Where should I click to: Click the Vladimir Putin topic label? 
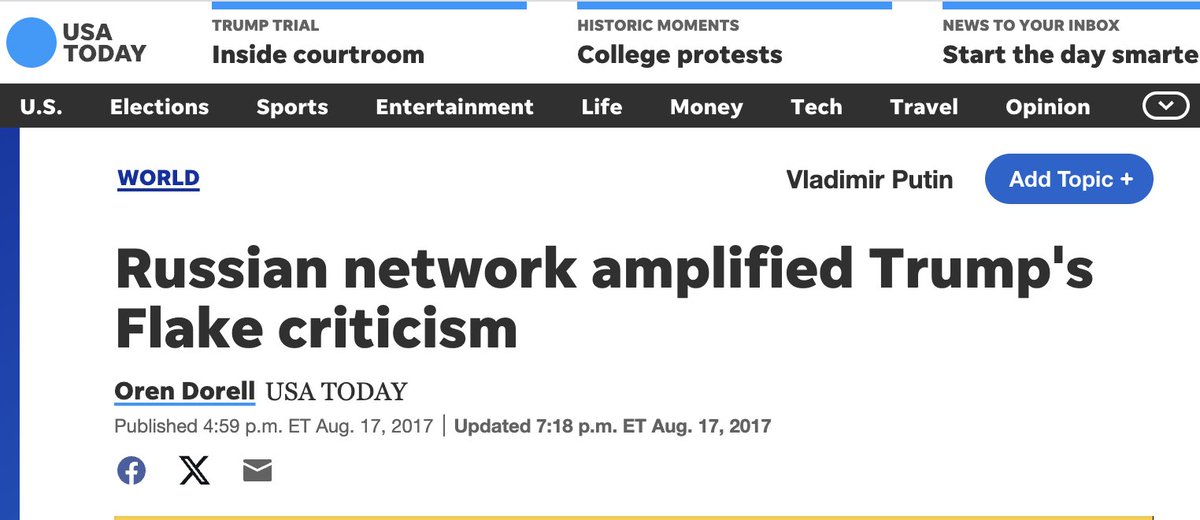point(869,180)
